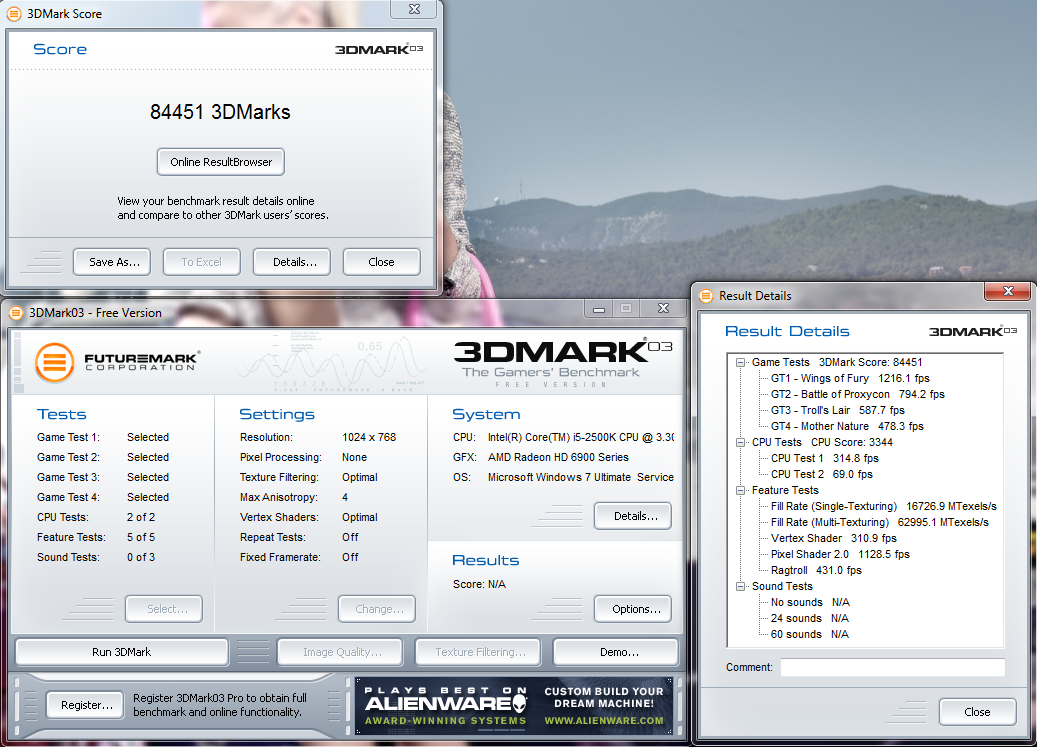Screen dimensions: 1037x747
Task: Select GT3 - Troll's Lair result row
Action: (x=837, y=410)
